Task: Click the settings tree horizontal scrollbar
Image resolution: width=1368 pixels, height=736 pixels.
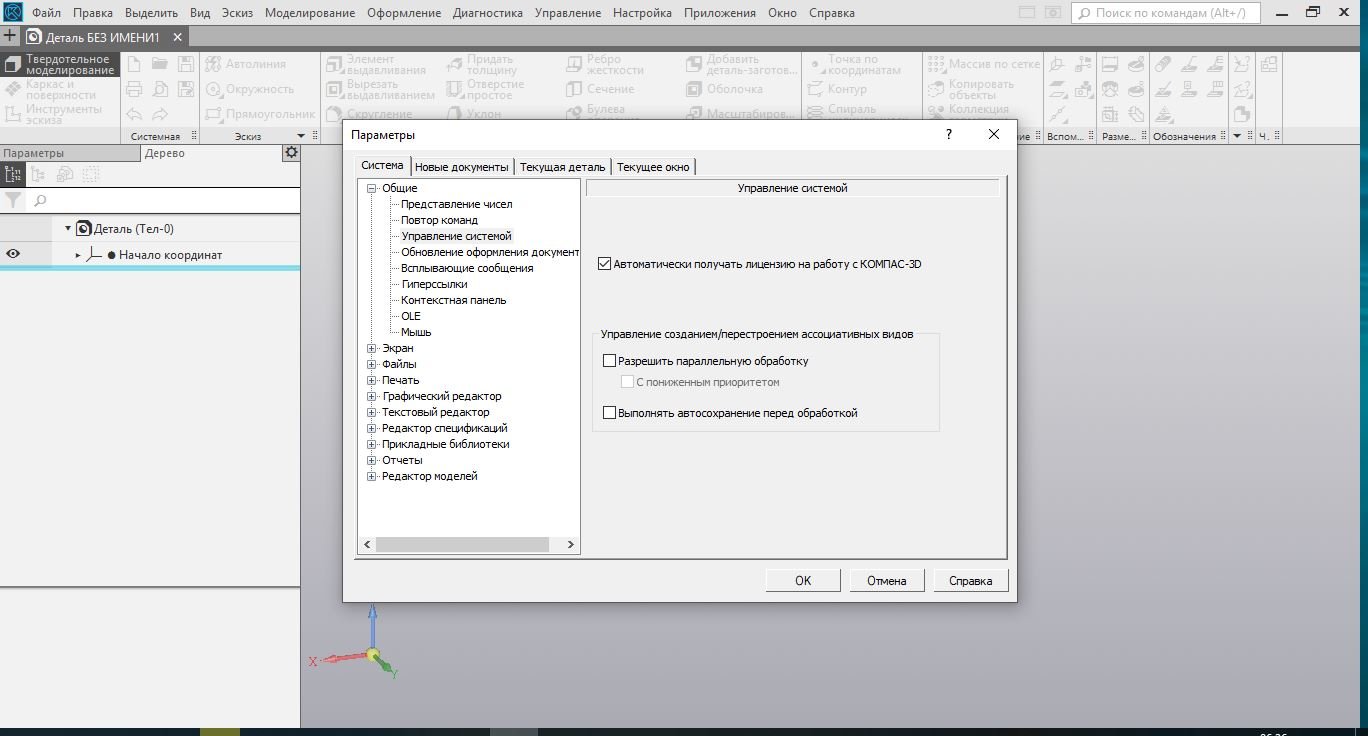Action: 462,545
